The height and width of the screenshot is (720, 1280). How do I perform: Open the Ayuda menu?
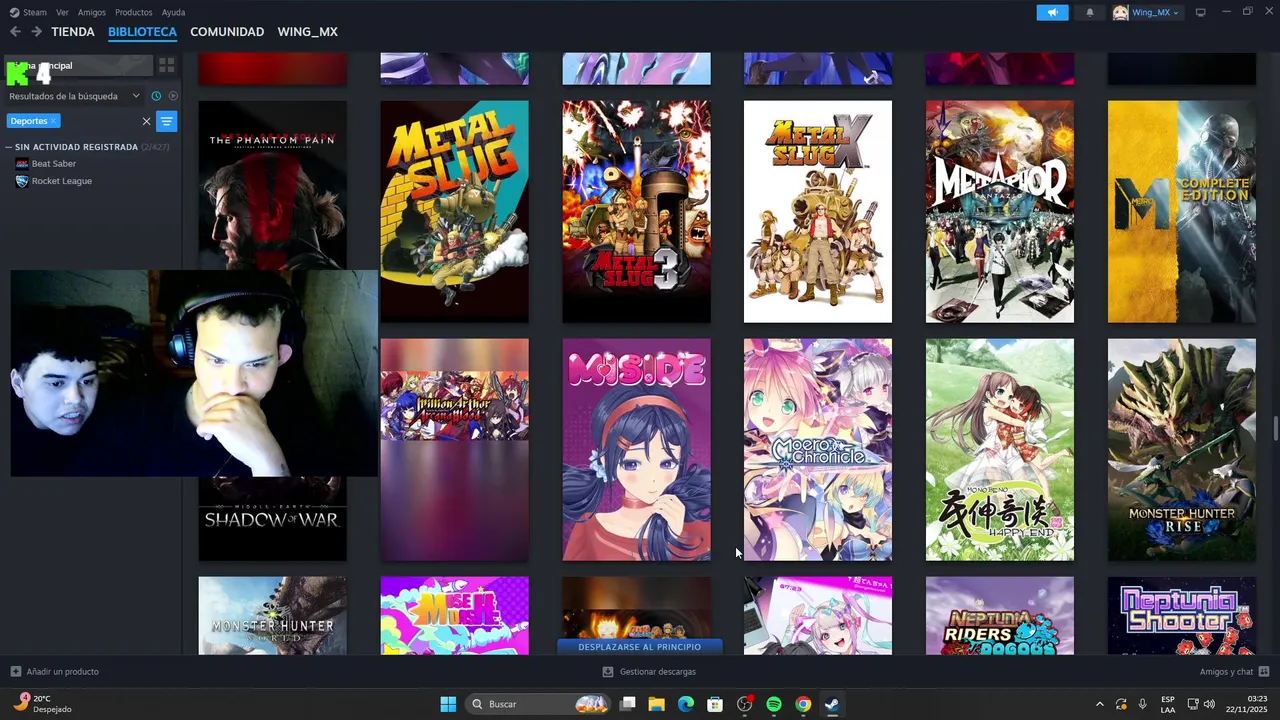(x=173, y=12)
